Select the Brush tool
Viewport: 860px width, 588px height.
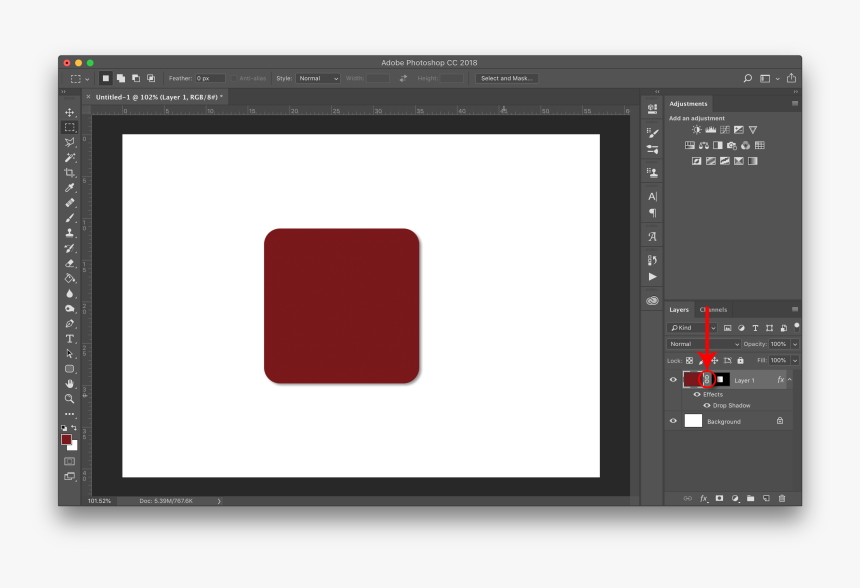(x=70, y=218)
